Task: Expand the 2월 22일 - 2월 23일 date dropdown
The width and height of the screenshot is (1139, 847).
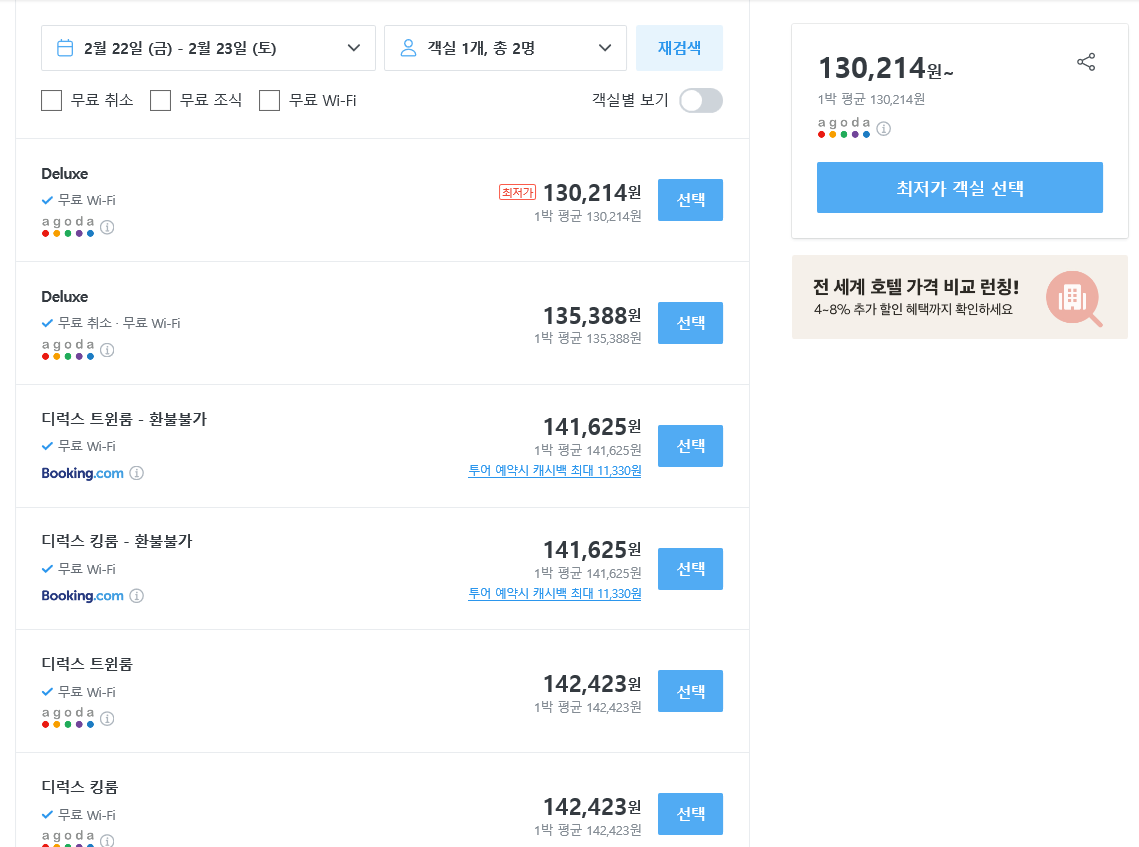Action: (x=353, y=48)
